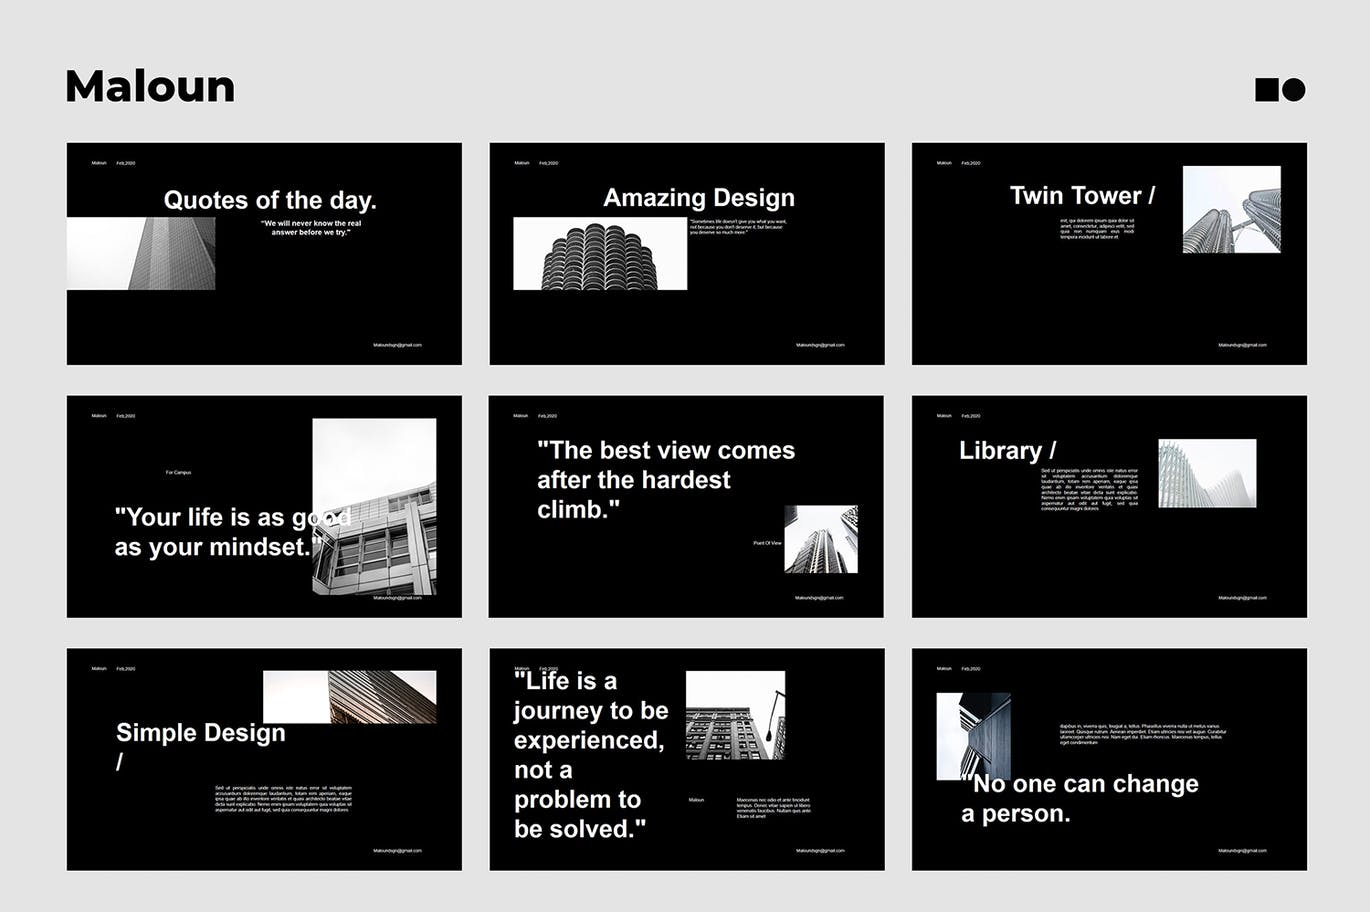Click the library building photo
The height and width of the screenshot is (912, 1370).
[x=1207, y=473]
